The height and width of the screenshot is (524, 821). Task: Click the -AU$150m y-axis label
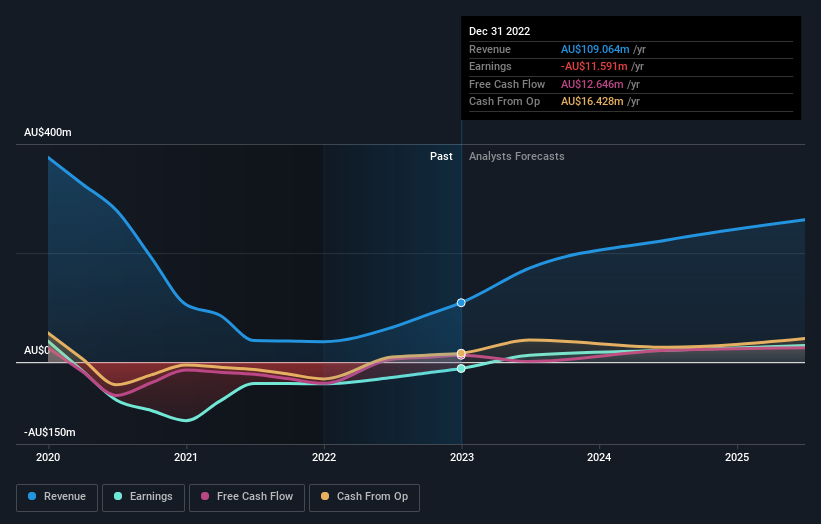[50, 432]
